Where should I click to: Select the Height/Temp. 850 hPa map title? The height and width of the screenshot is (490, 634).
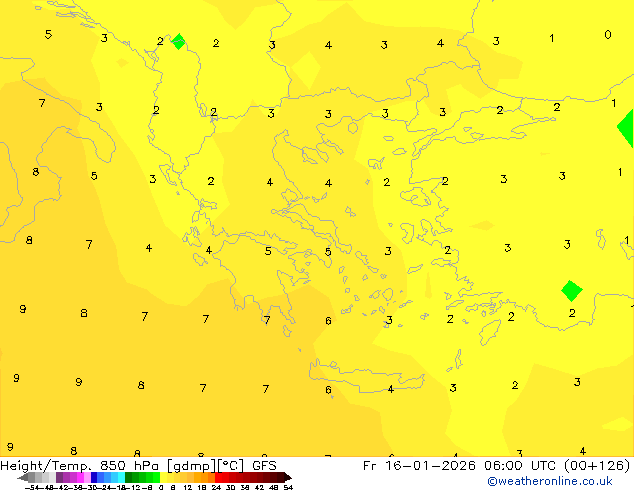tap(138, 466)
